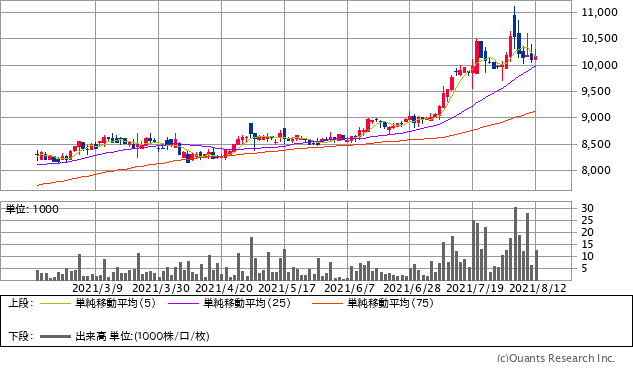Click the green 5-day average legend line
This screenshot has height=374, width=633.
(x=55, y=303)
